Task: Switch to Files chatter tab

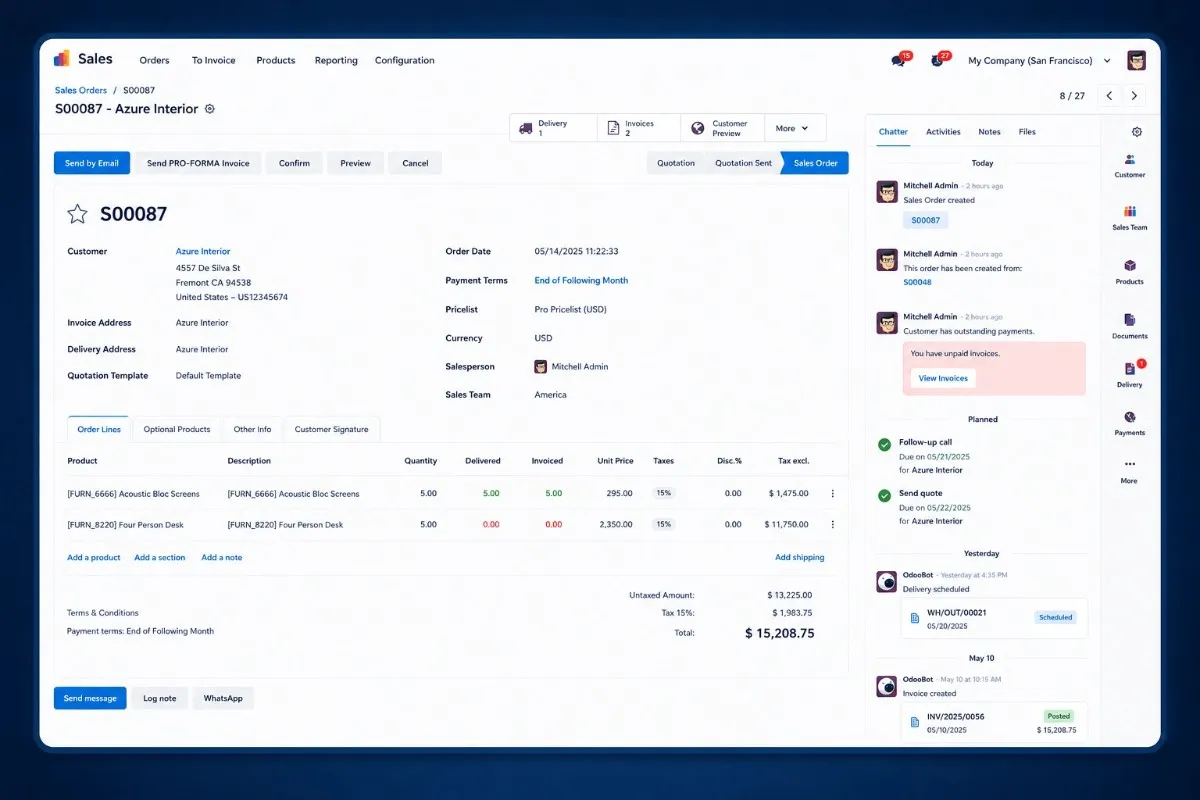Action: point(1027,132)
